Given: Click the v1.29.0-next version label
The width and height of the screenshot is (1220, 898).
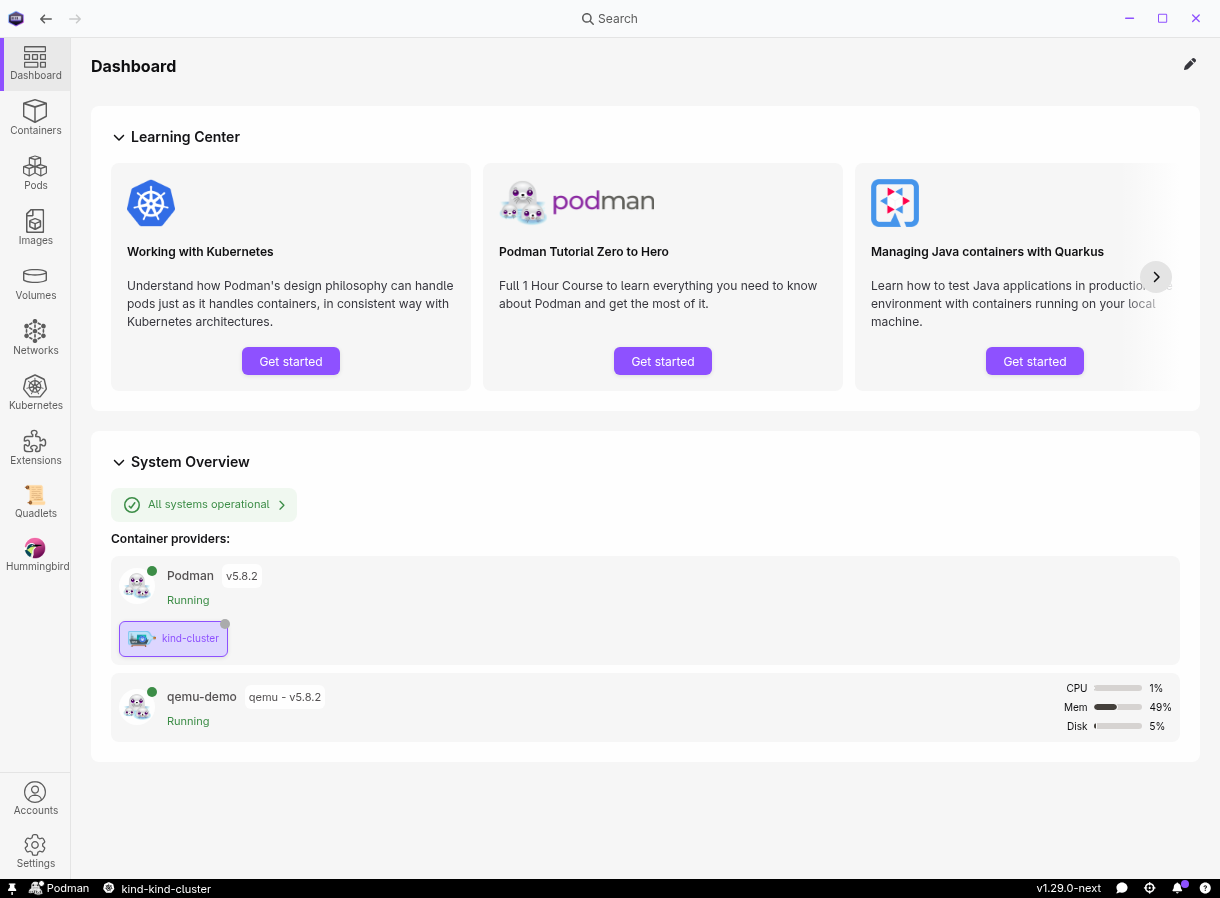Looking at the screenshot, I should 1069,888.
